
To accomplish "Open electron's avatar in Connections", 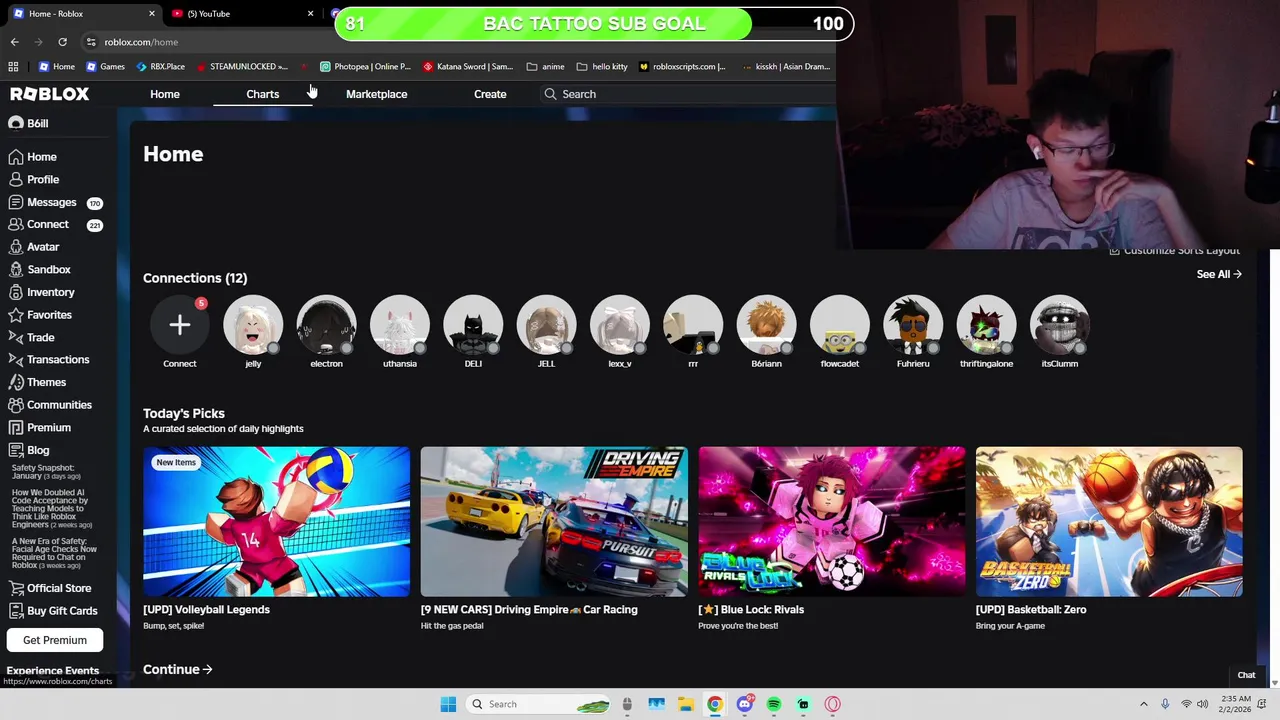I will pyautogui.click(x=326, y=325).
